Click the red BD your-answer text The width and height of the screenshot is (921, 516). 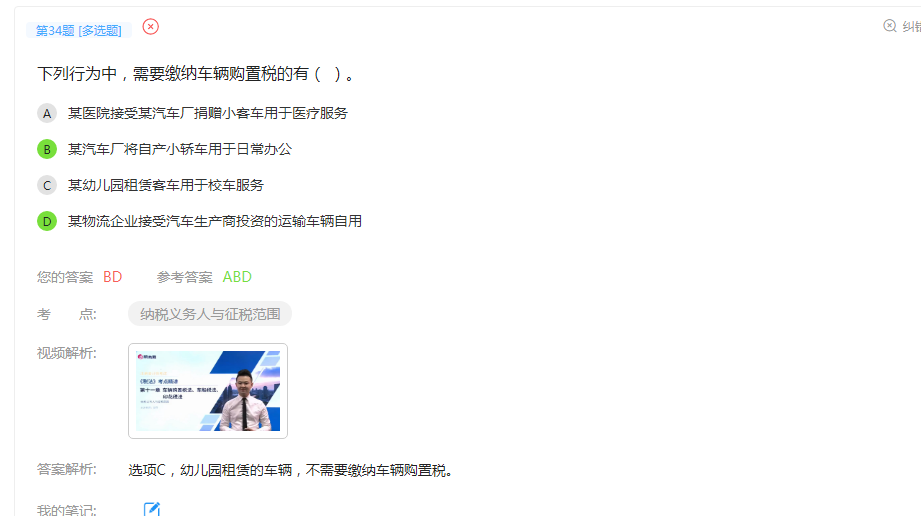(112, 277)
